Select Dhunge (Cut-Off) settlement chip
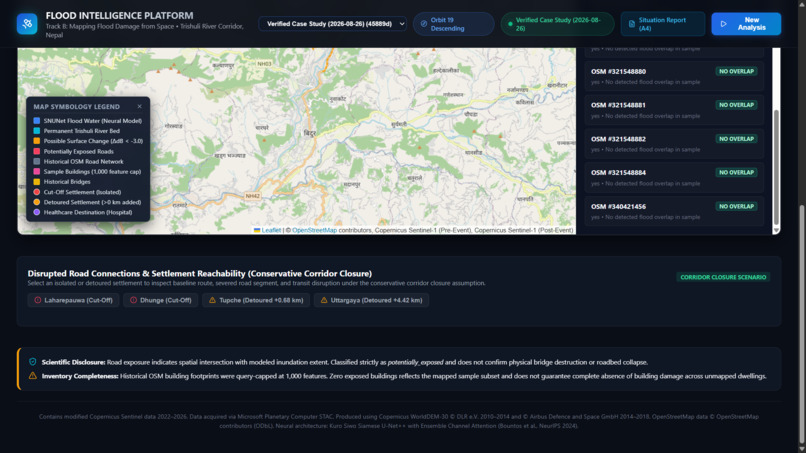This screenshot has width=806, height=453. pyautogui.click(x=160, y=300)
